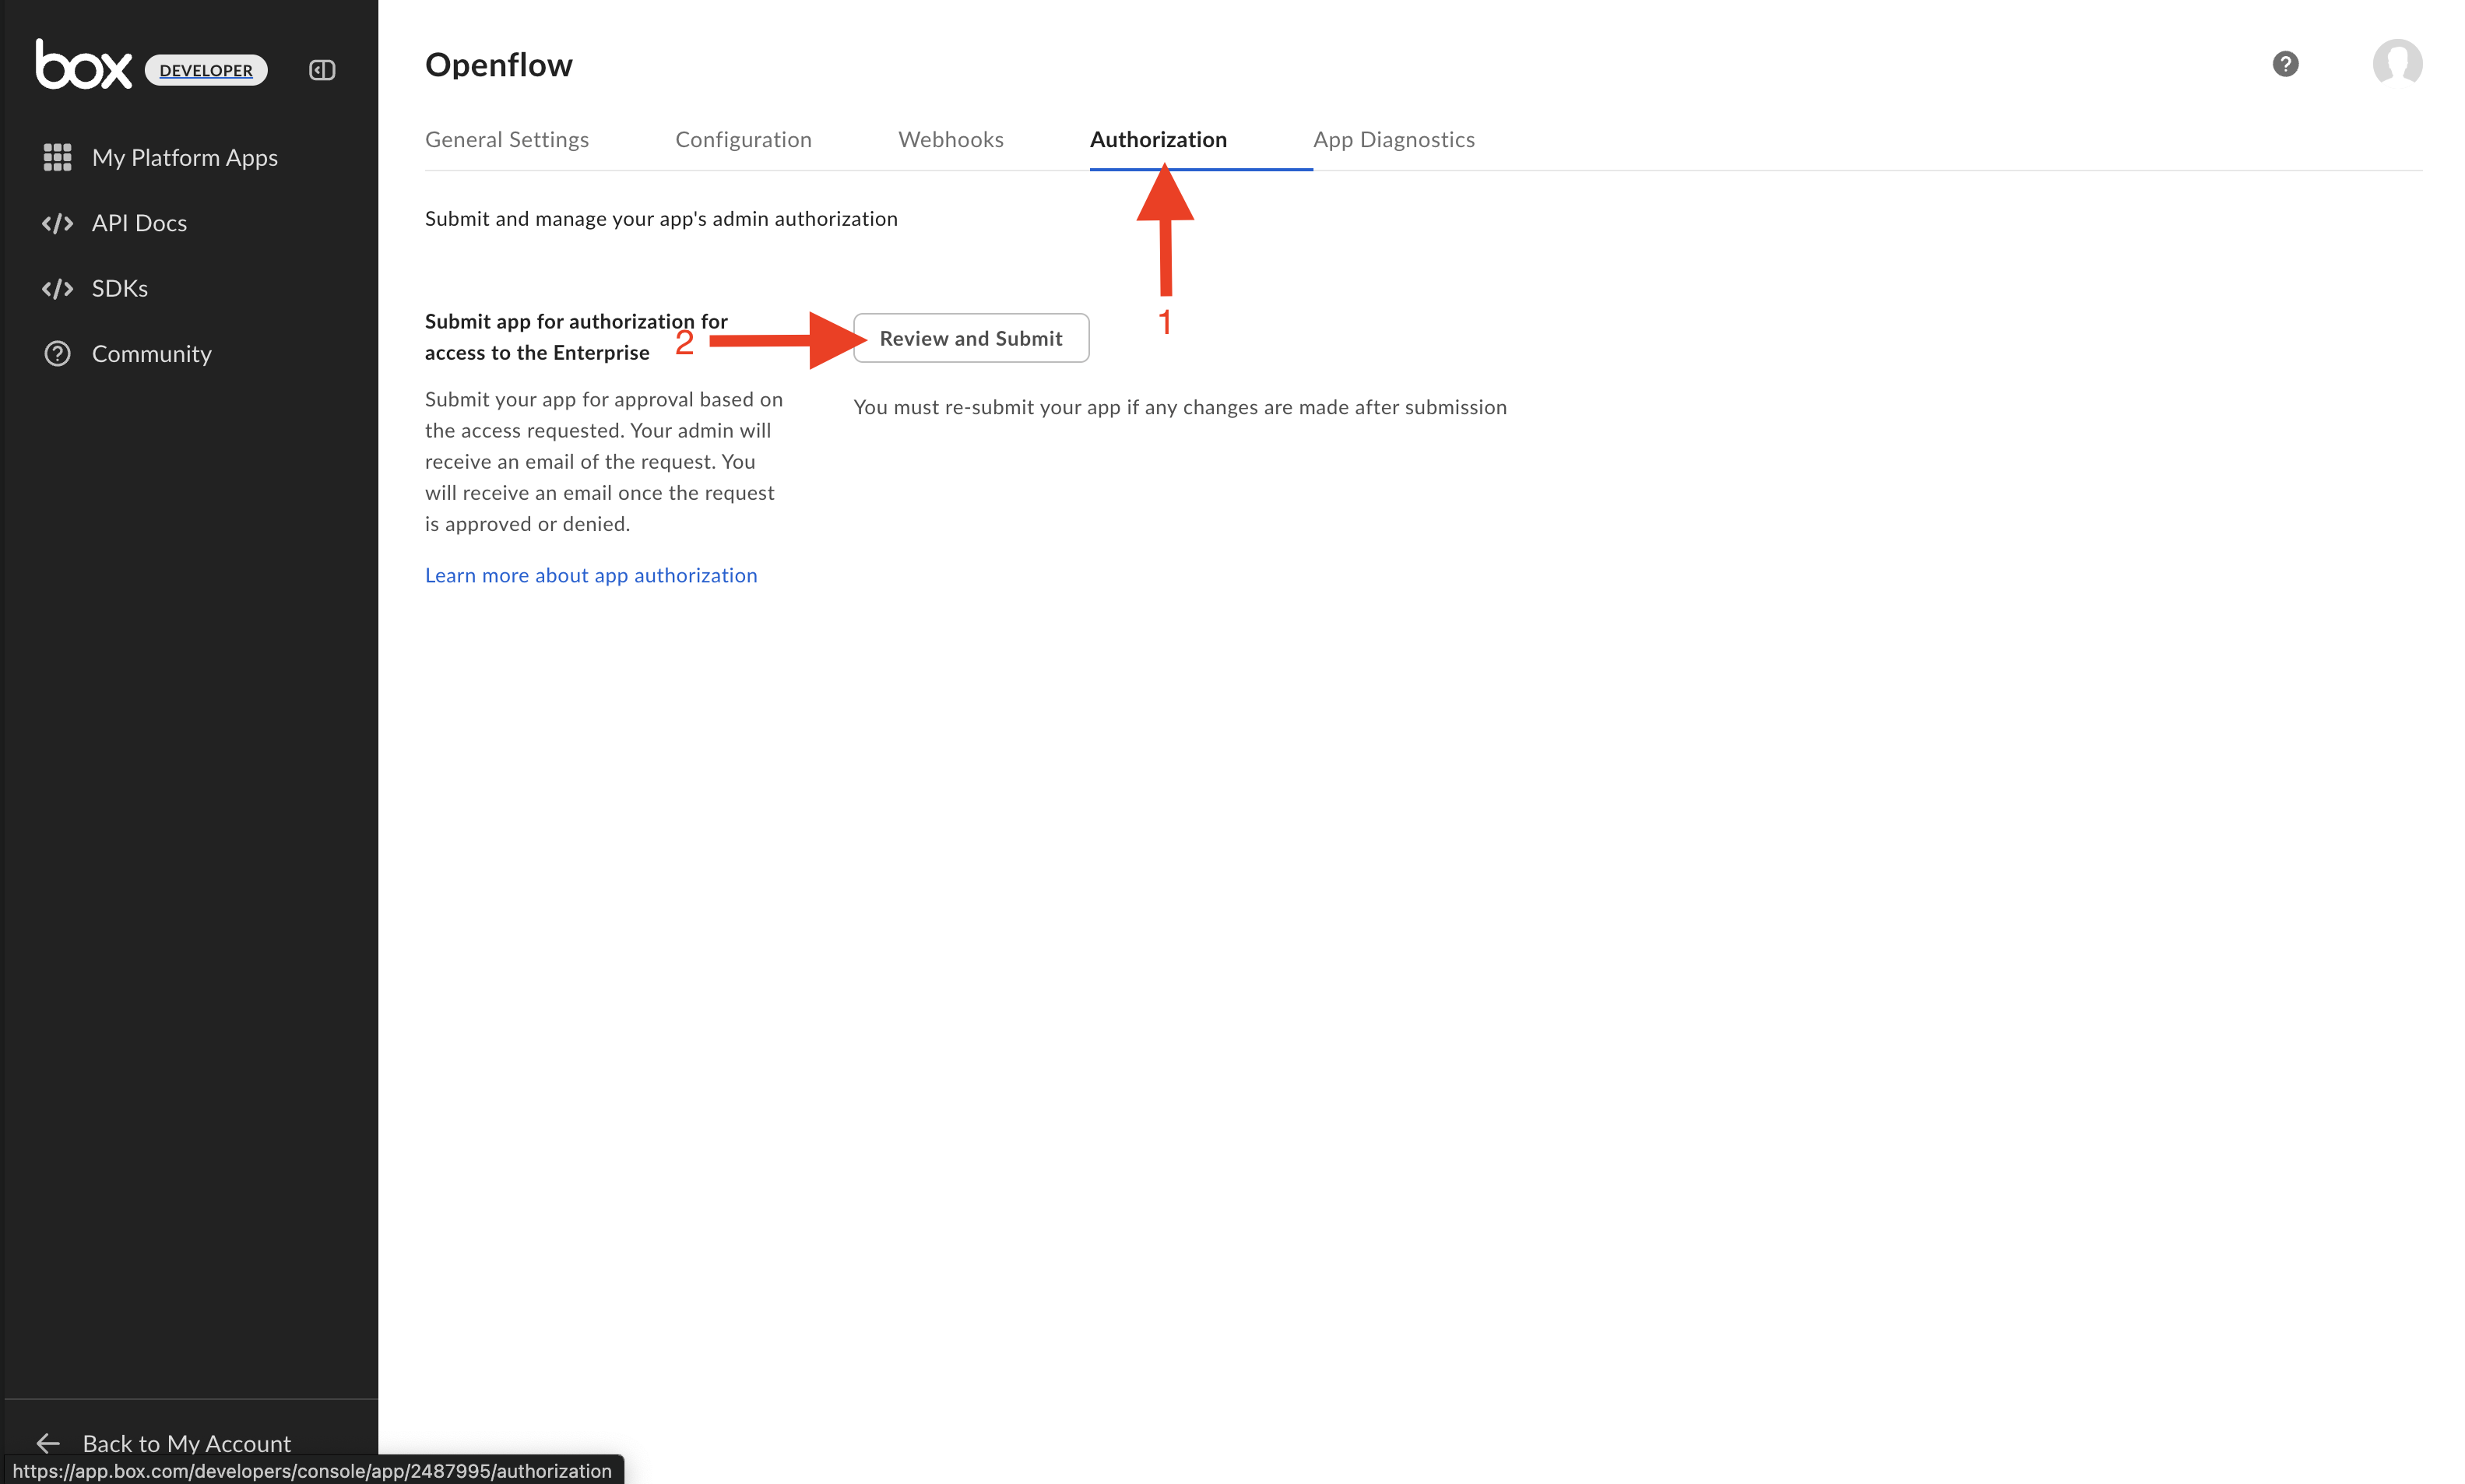Open help via top-right question icon

pyautogui.click(x=2284, y=64)
